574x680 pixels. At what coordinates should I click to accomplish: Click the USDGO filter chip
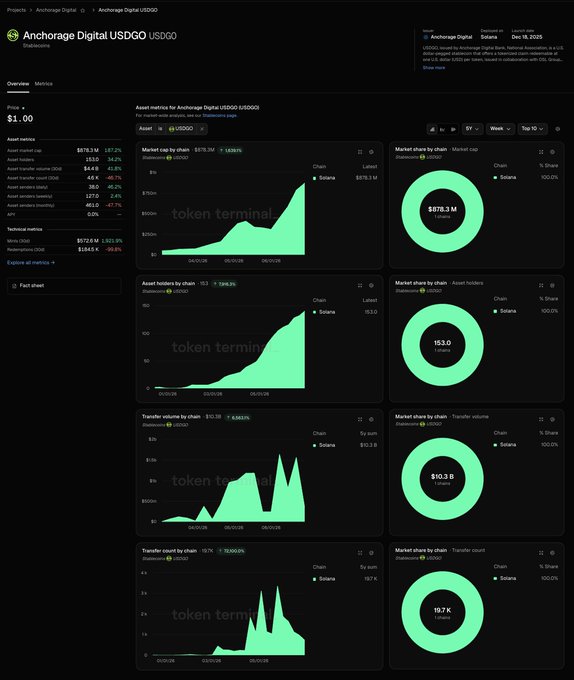[181, 129]
